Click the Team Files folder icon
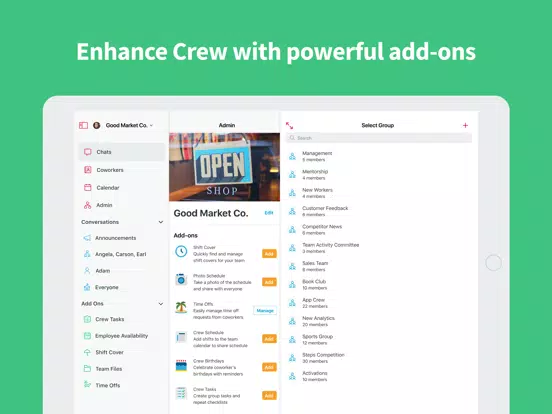This screenshot has height=414, width=552. [87, 369]
